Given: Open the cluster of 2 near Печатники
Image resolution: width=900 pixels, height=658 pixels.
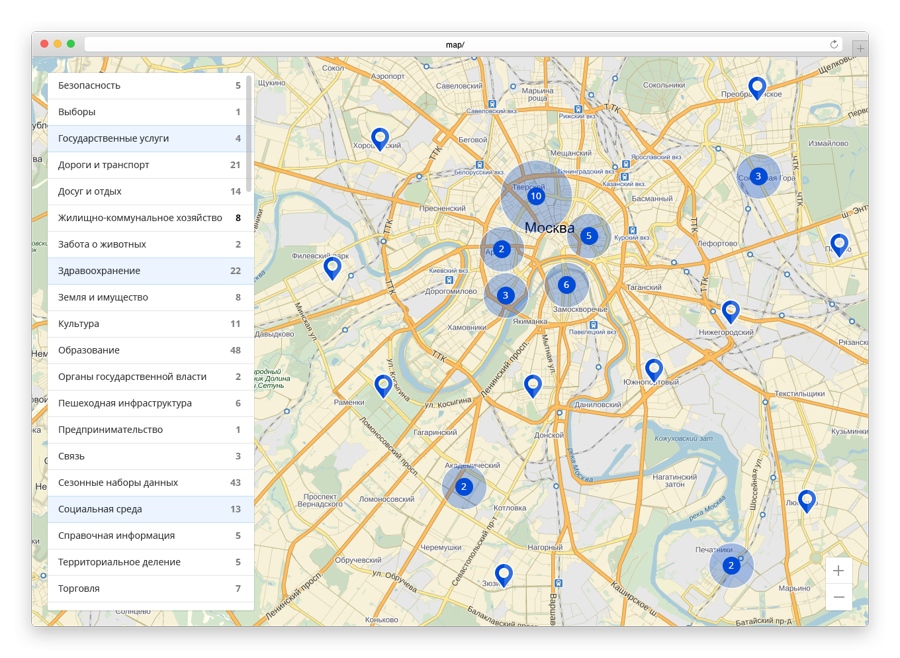Looking at the screenshot, I should pos(731,566).
